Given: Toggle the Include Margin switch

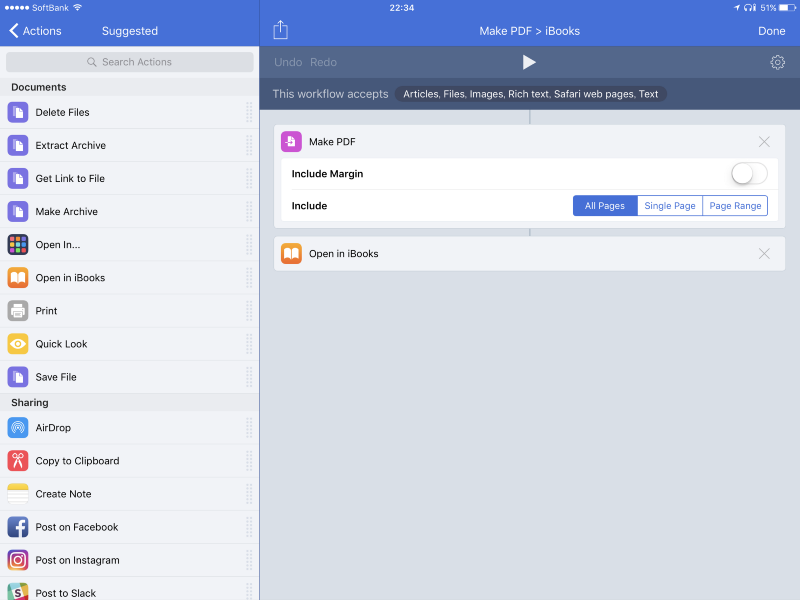Looking at the screenshot, I should (x=749, y=174).
